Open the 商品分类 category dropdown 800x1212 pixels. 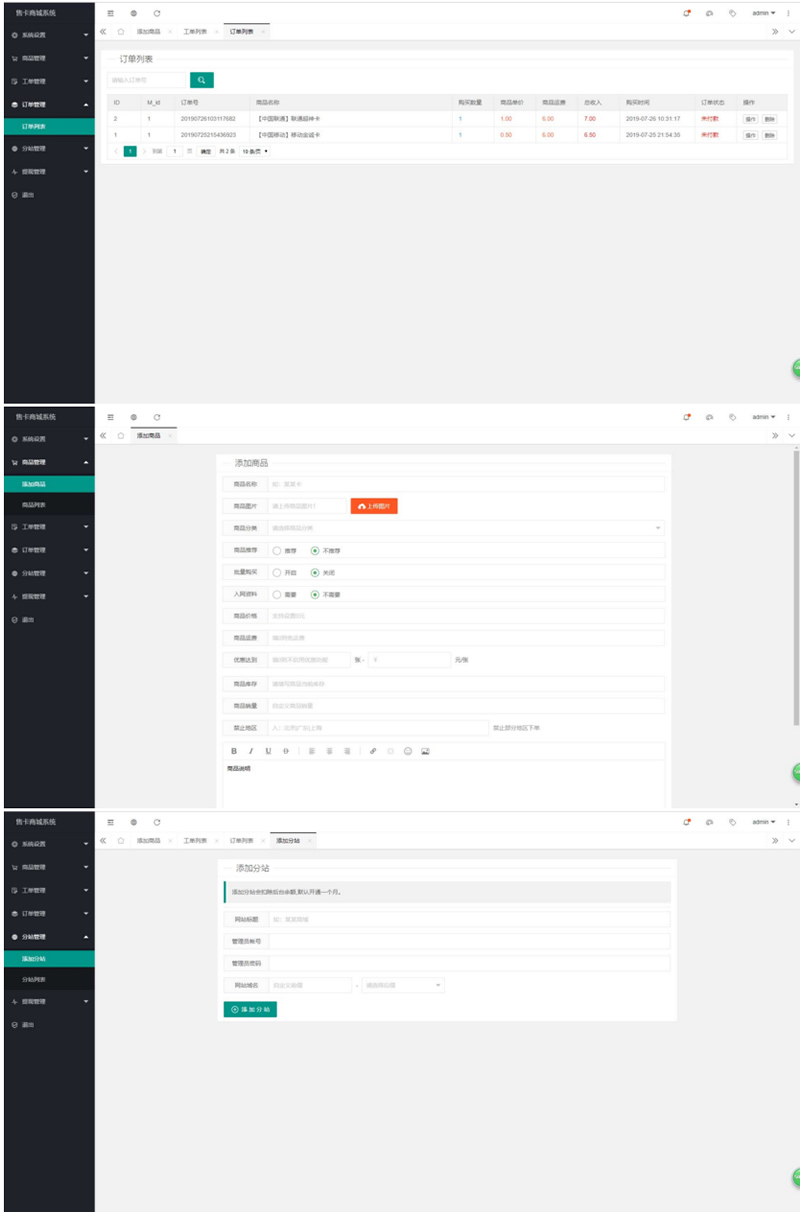466,528
